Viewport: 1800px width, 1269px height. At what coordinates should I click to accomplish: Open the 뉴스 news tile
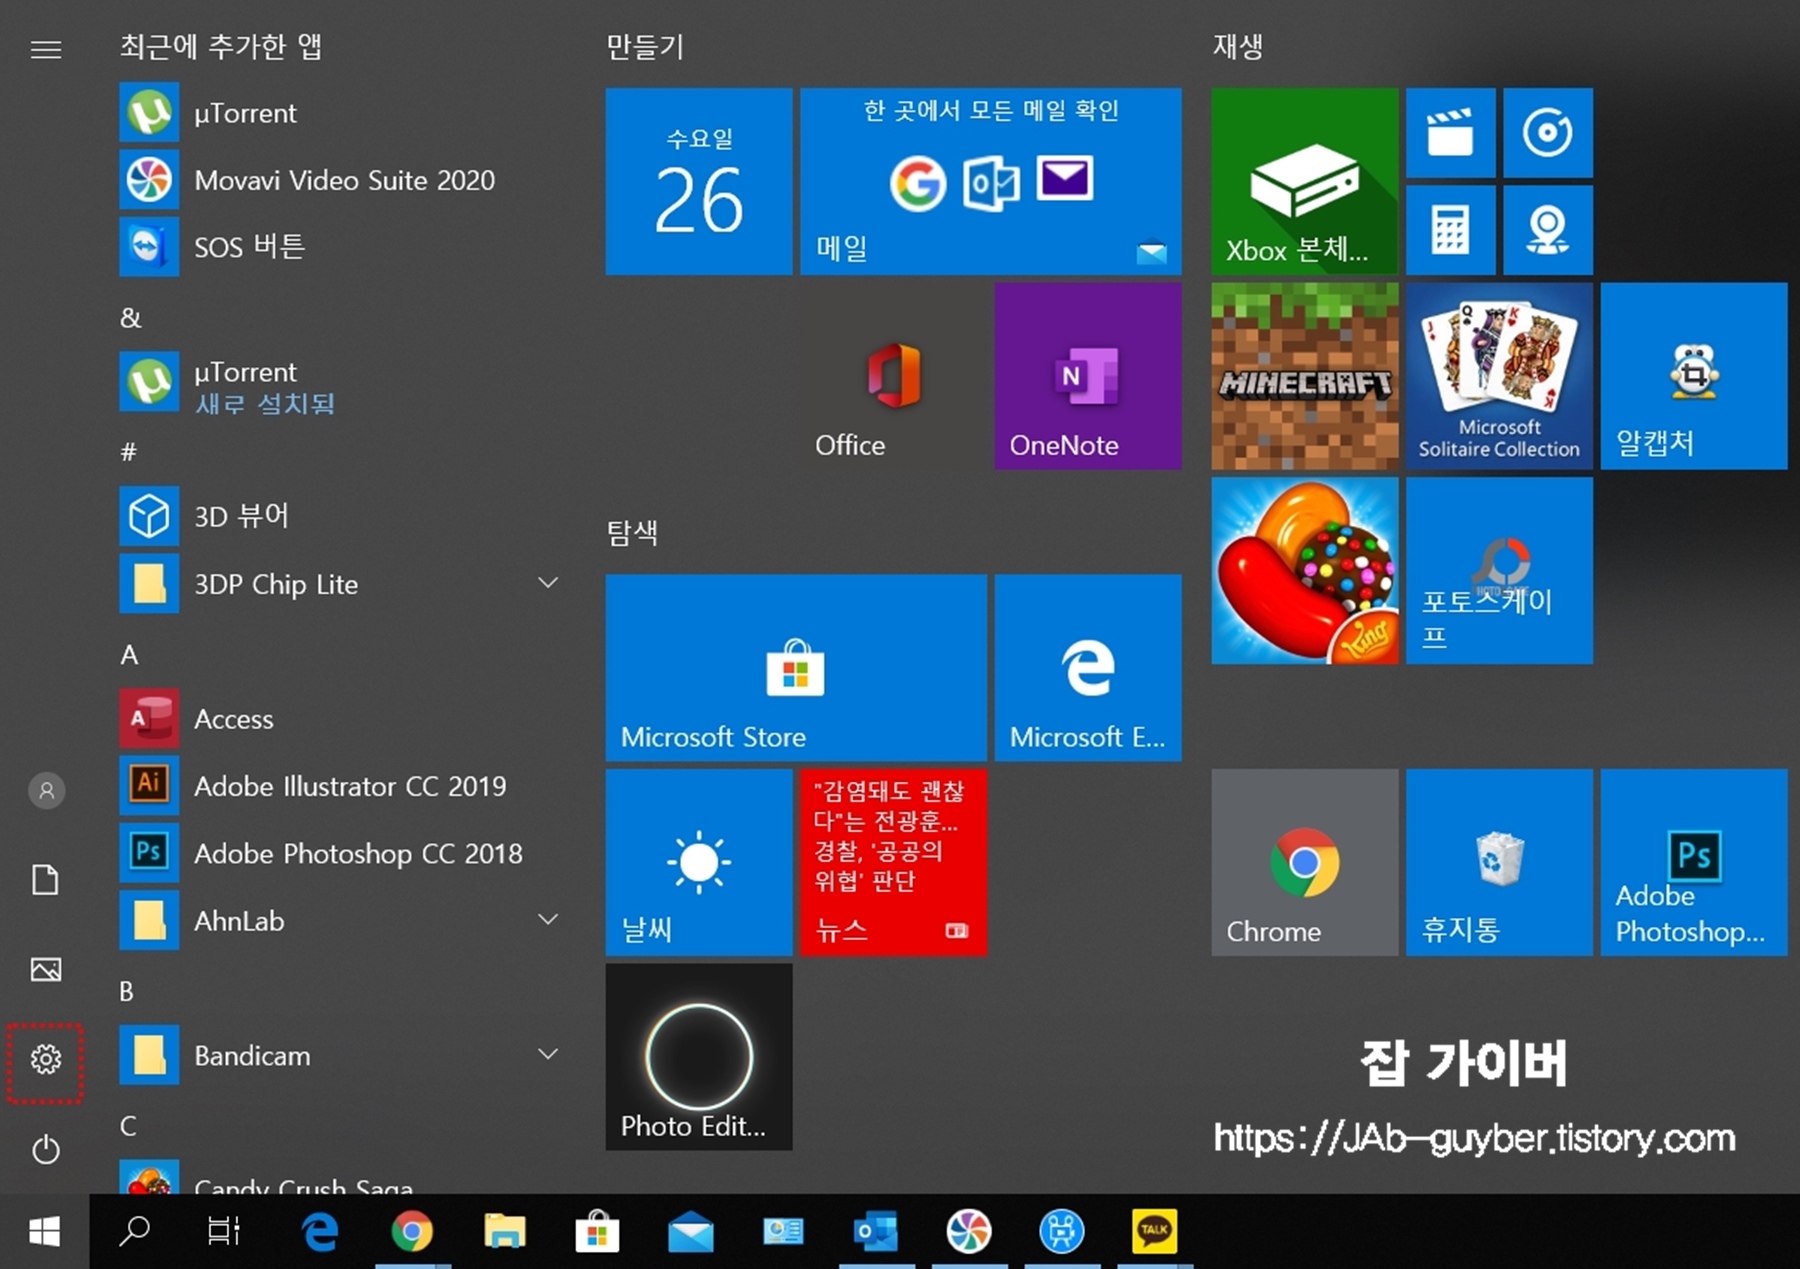point(893,862)
